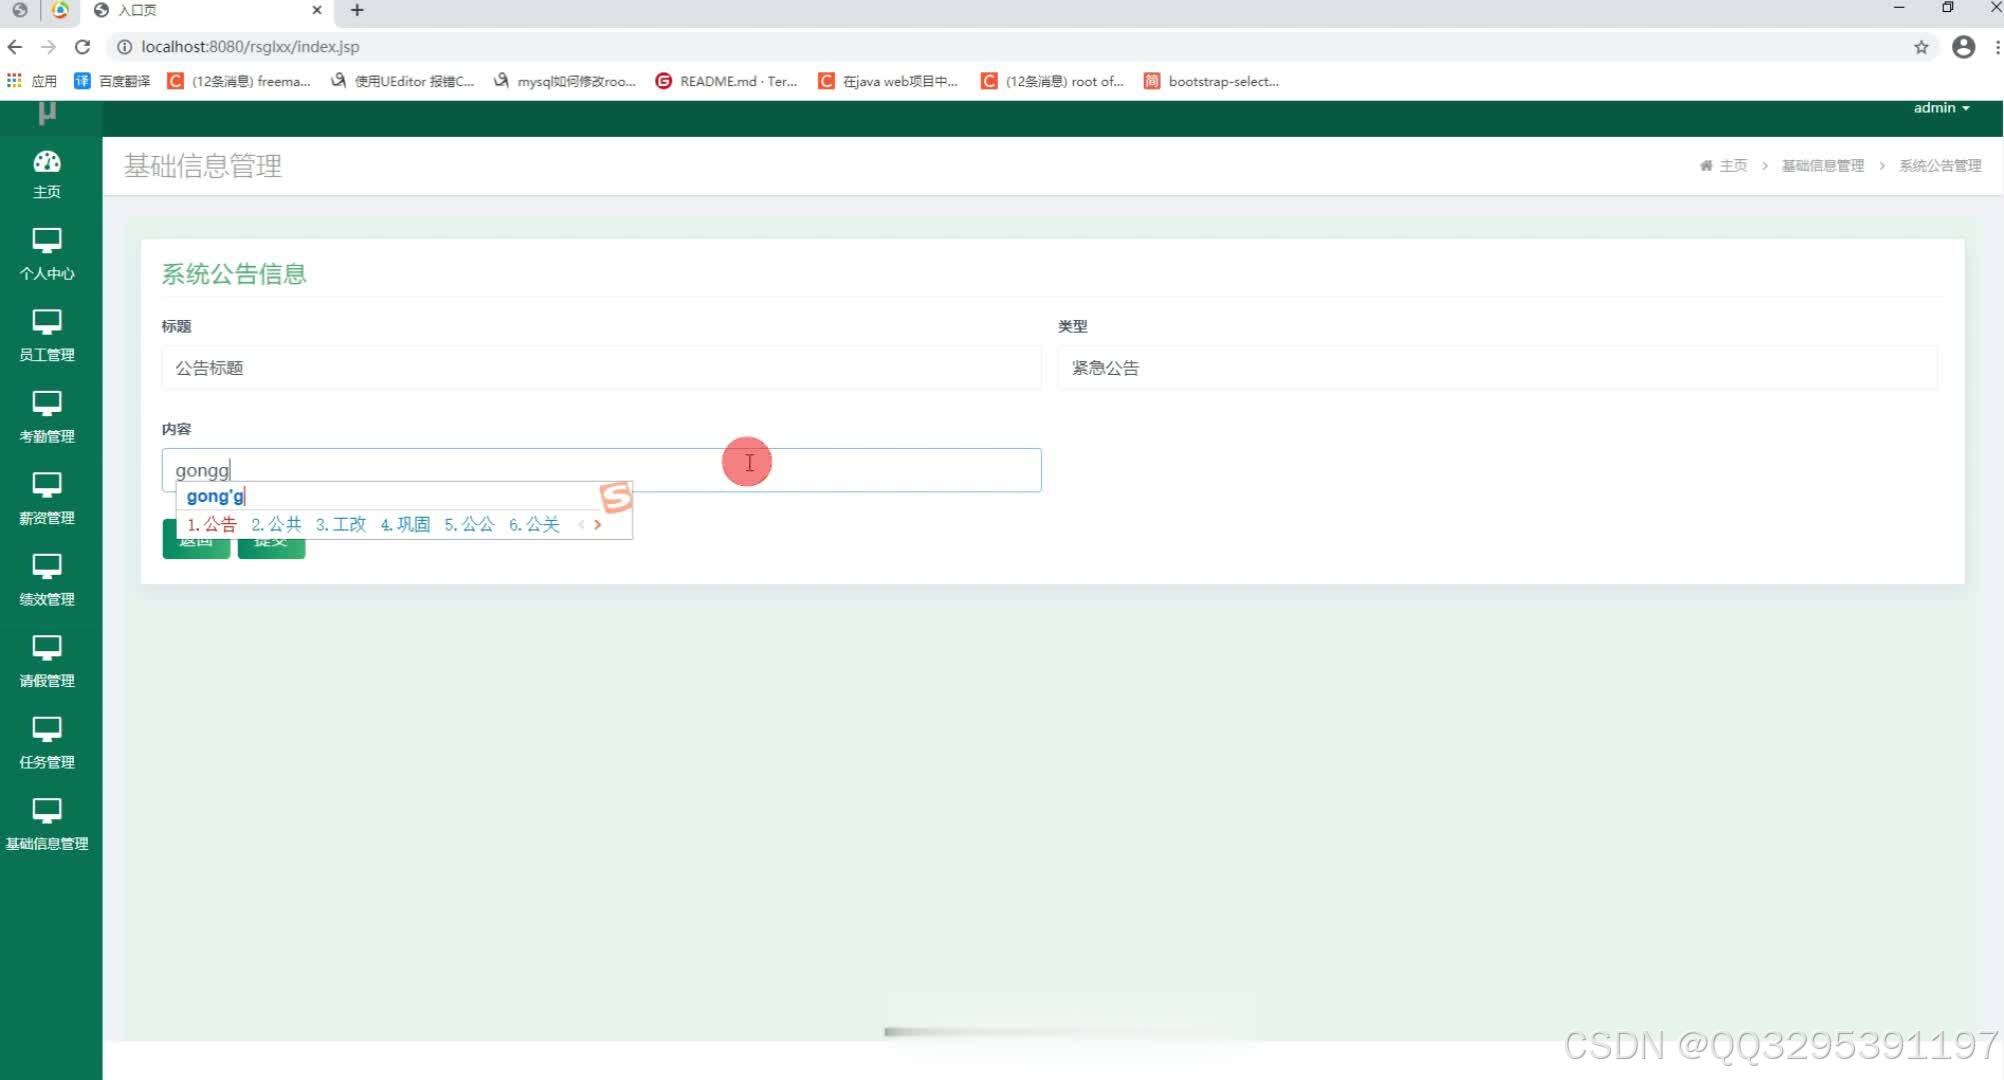Open root of... bookmark

tap(1053, 81)
